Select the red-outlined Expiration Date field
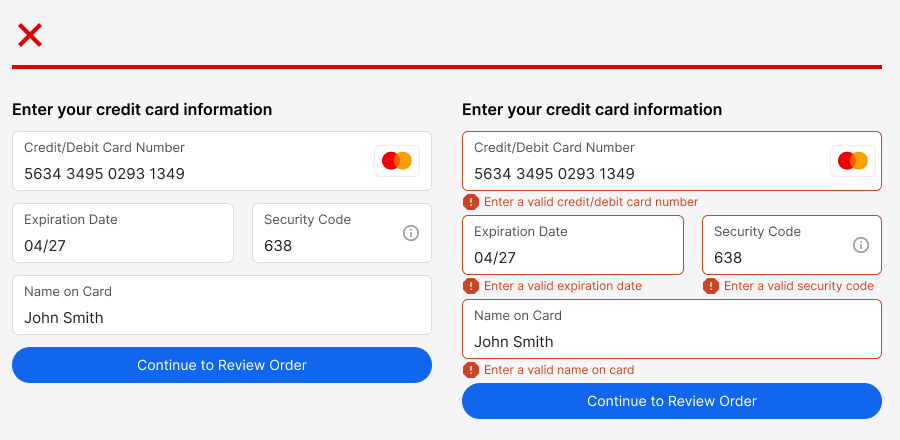 (572, 245)
